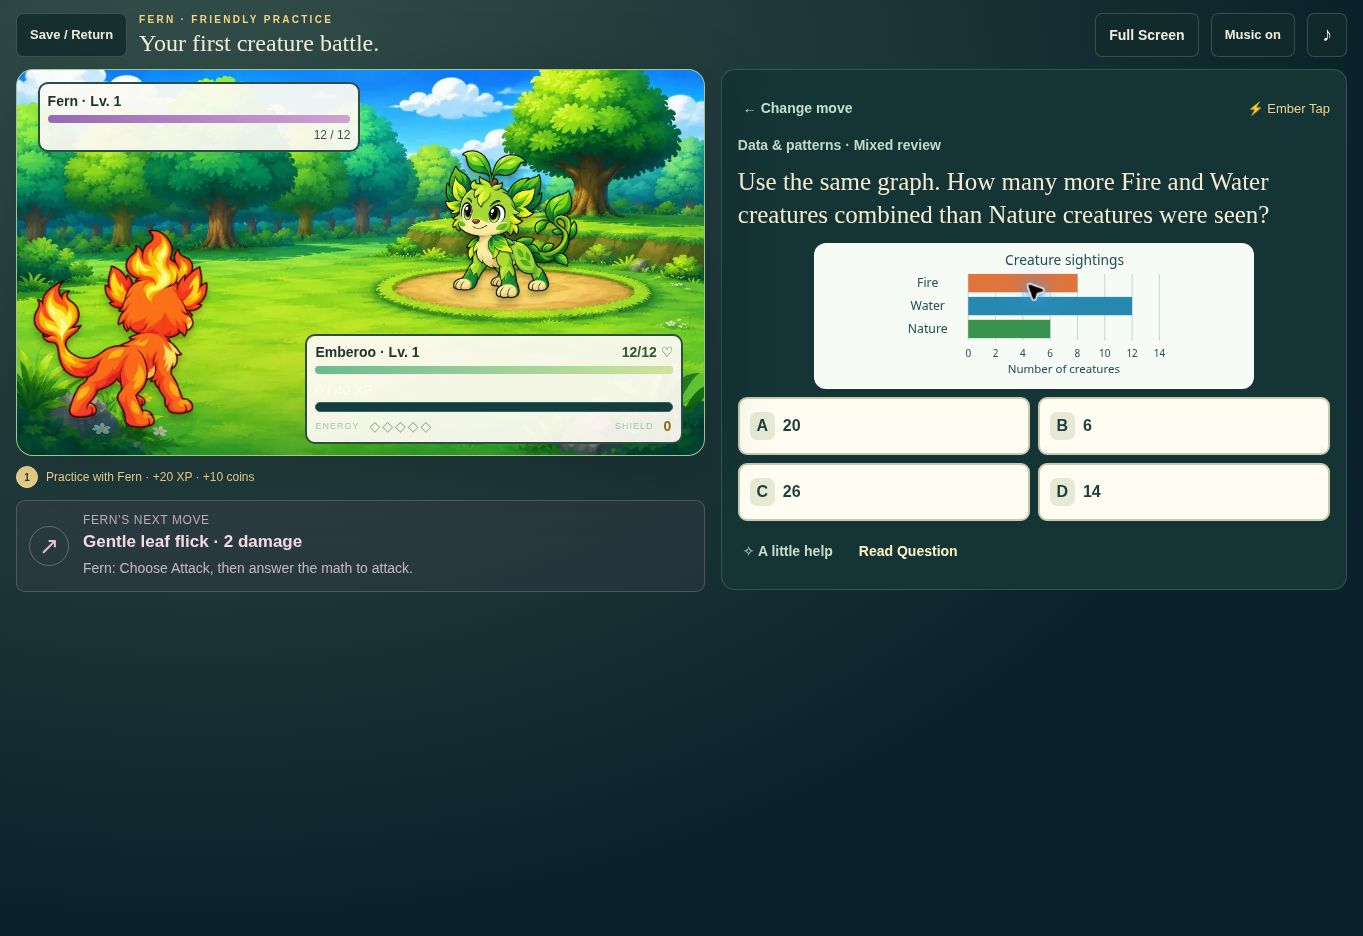Click Fern's purple health bar
Image resolution: width=1363 pixels, height=936 pixels.
pyautogui.click(x=199, y=119)
